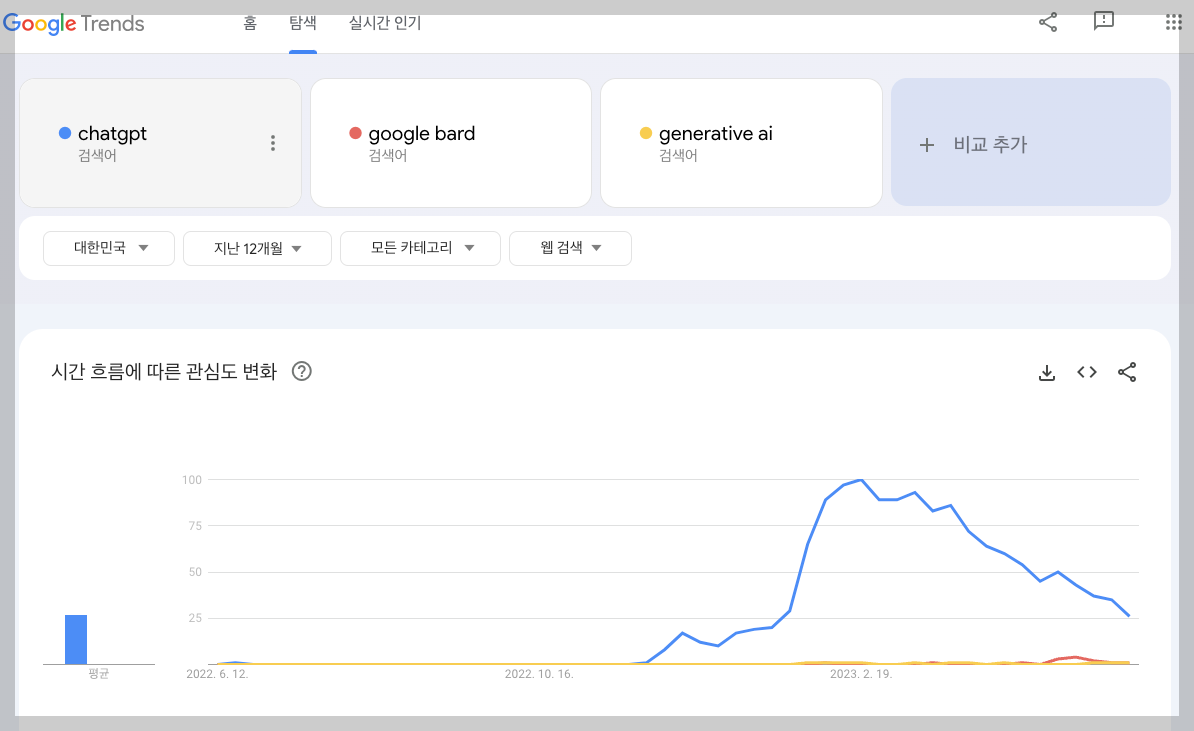Click the share icon in the top bar
Image resolution: width=1194 pixels, height=731 pixels.
point(1047,21)
